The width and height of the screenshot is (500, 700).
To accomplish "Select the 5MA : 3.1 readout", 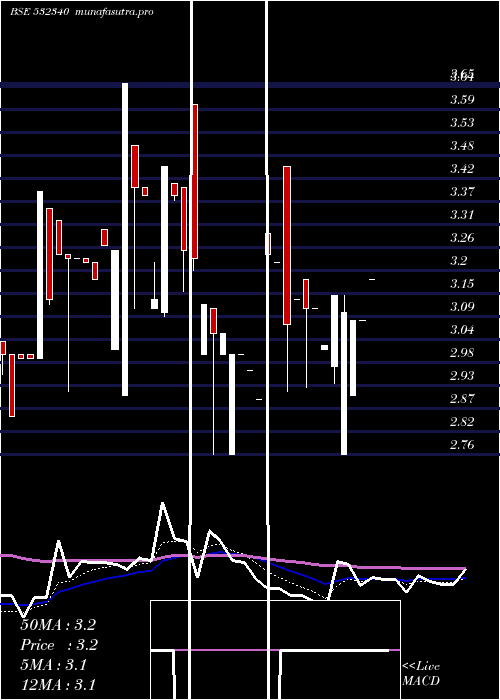I will (54, 665).
